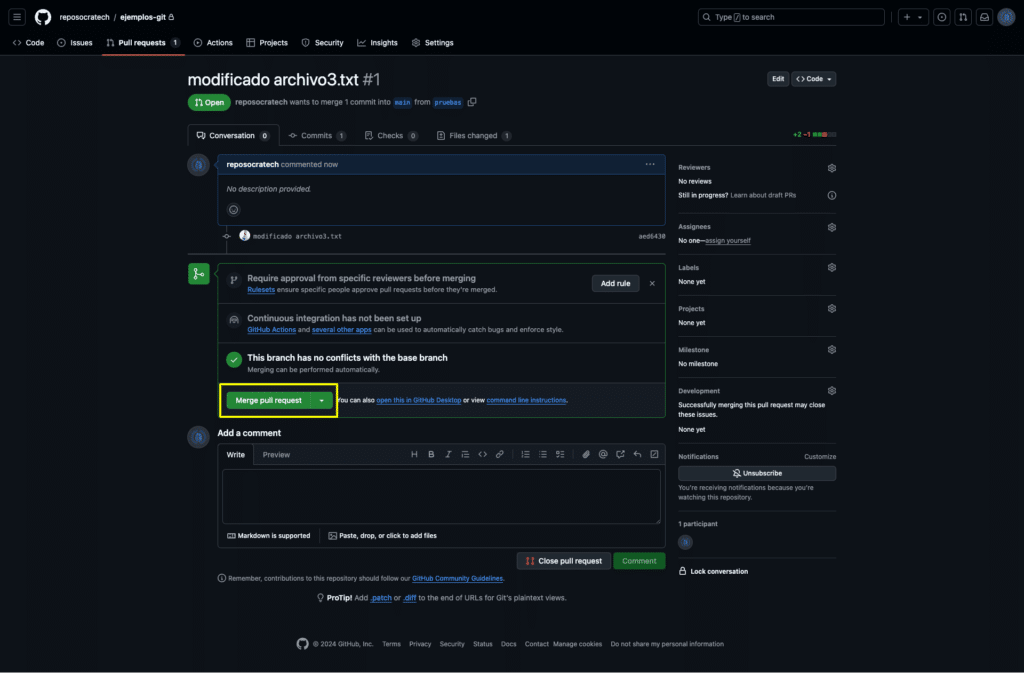Open the Labels gear settings
The width and height of the screenshot is (1024, 673).
click(831, 268)
